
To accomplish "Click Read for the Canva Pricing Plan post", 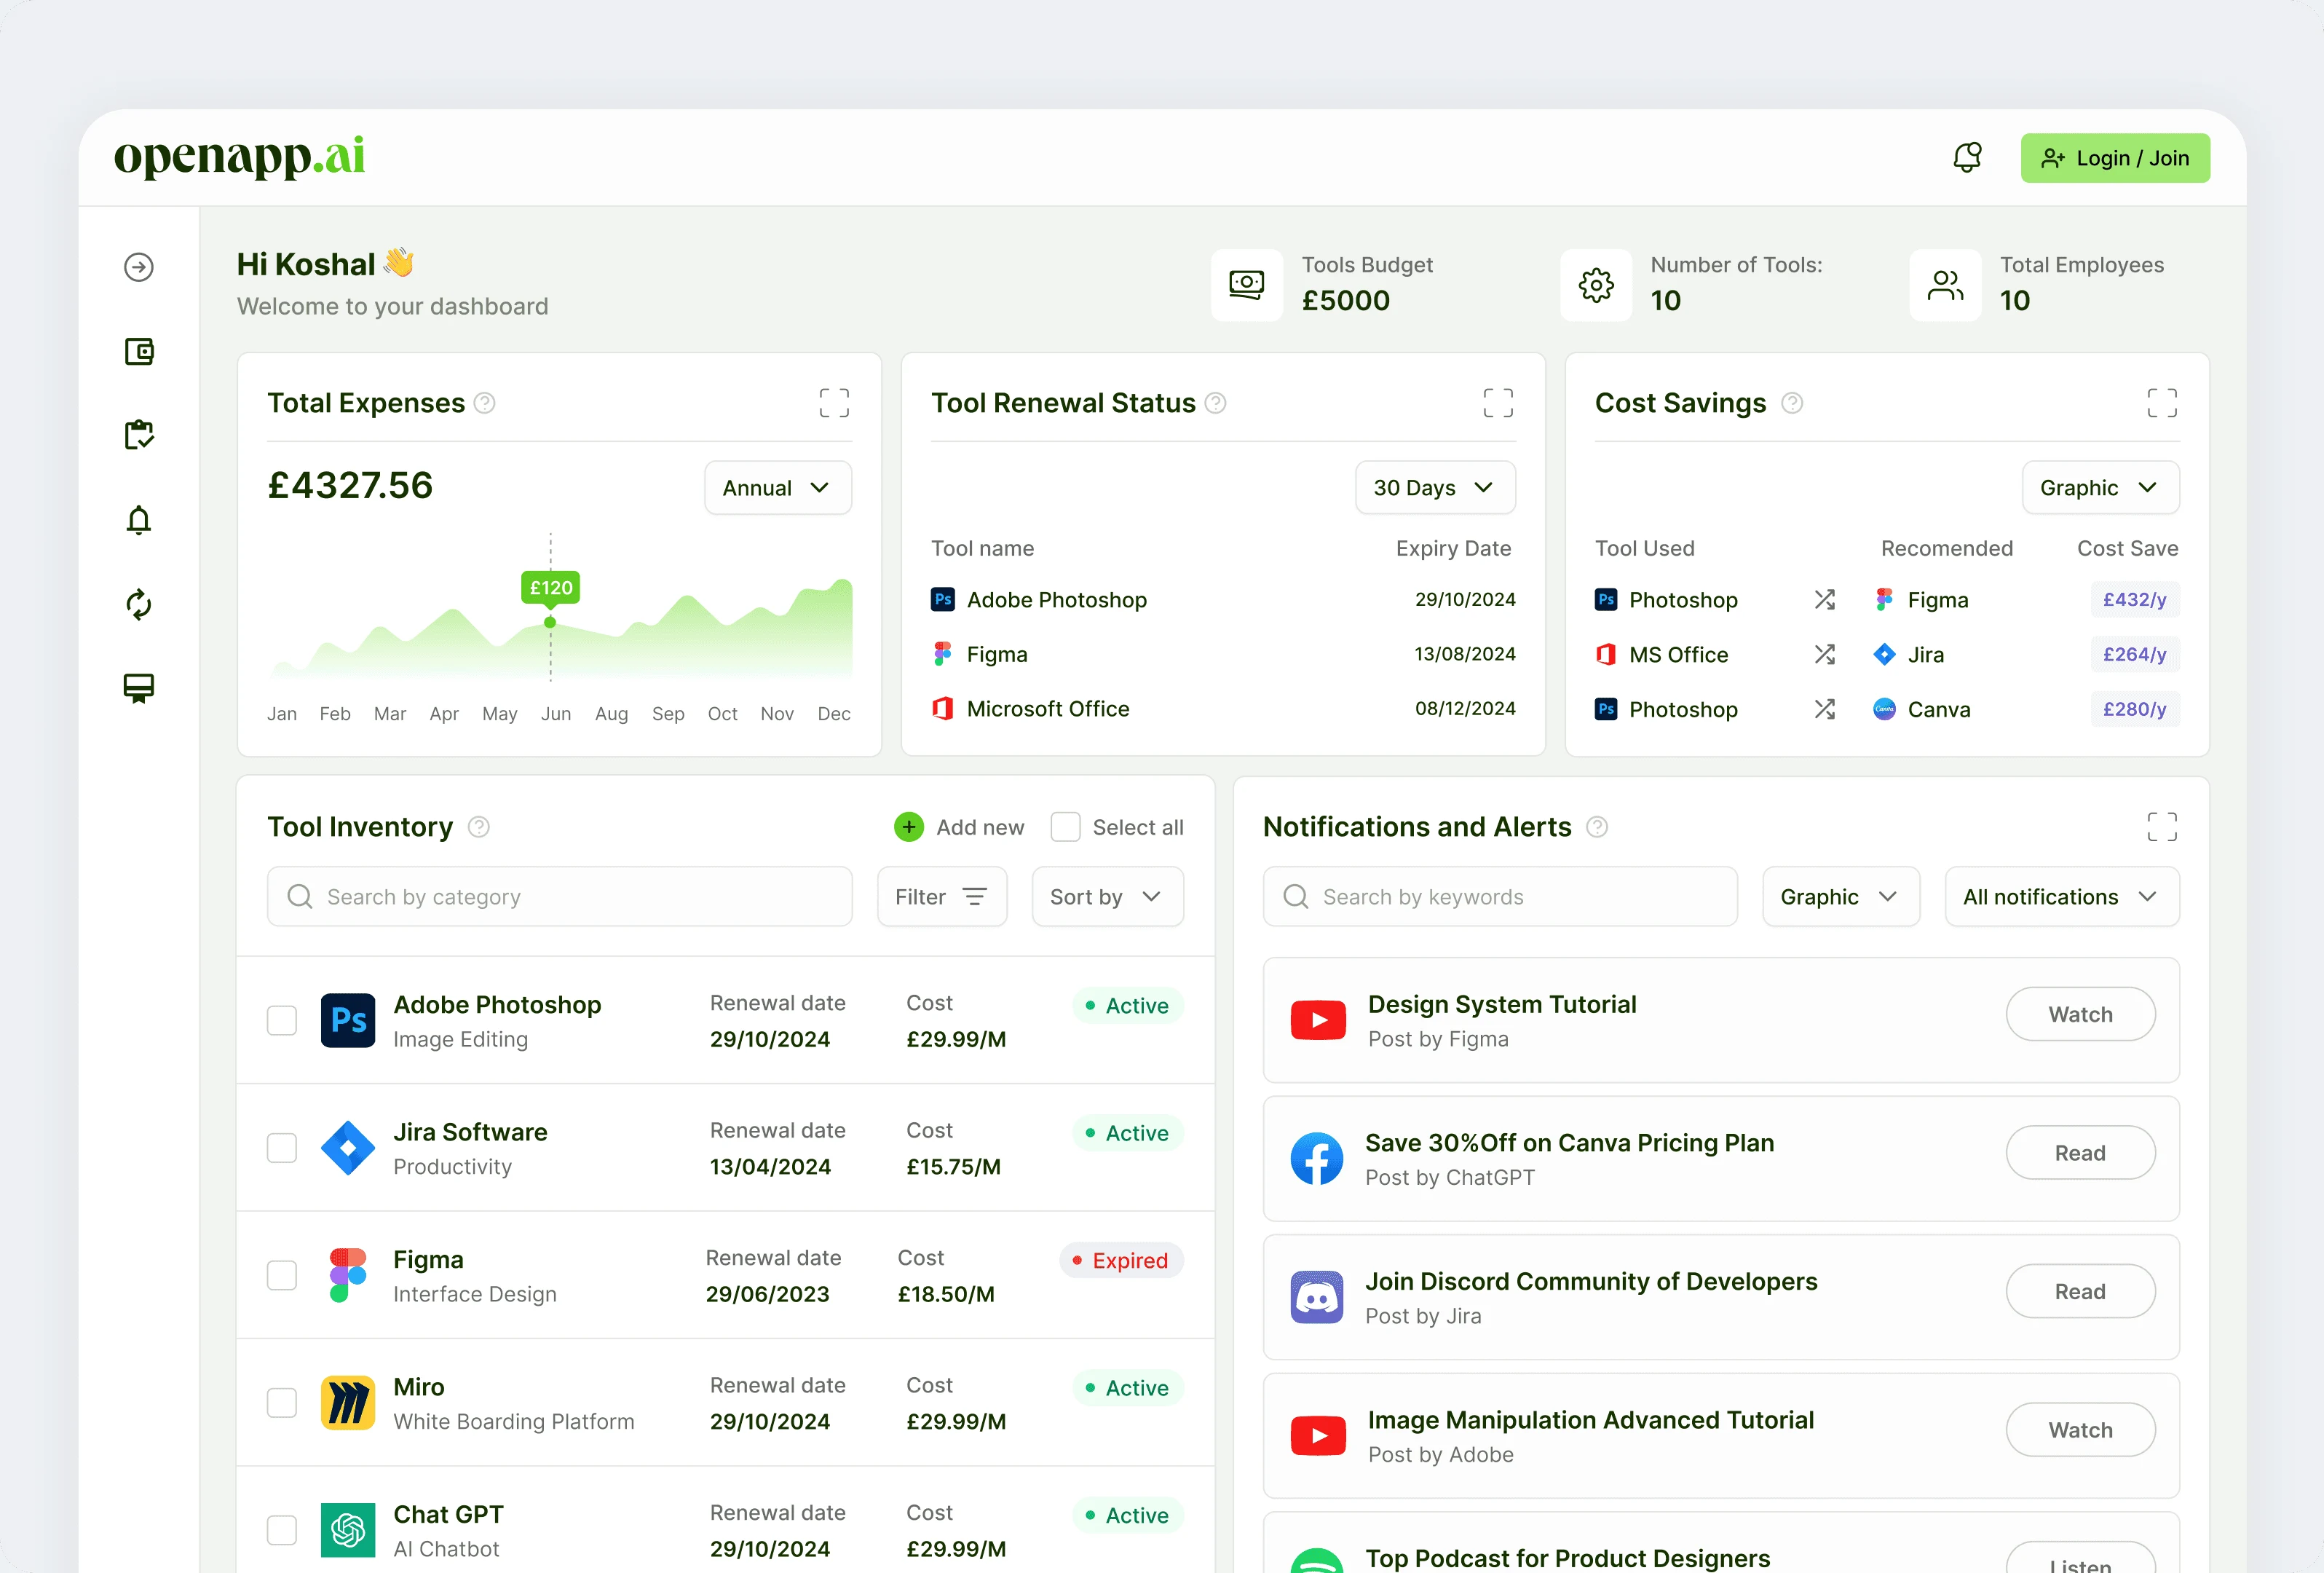I will (2080, 1153).
